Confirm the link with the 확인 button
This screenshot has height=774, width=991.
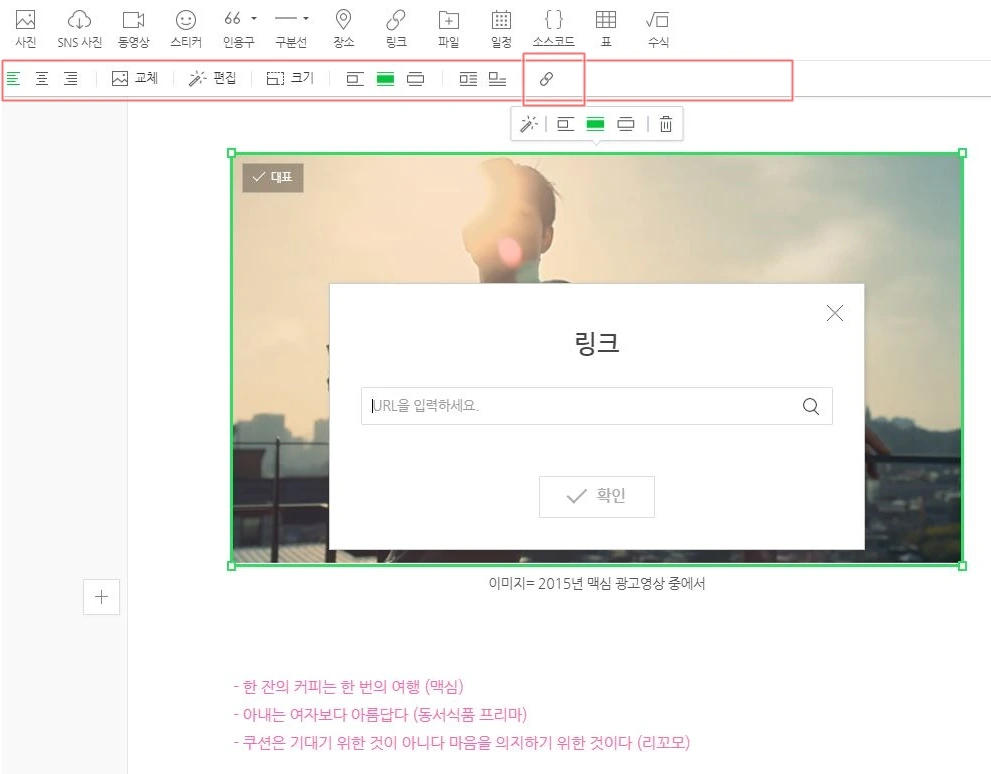tap(596, 496)
